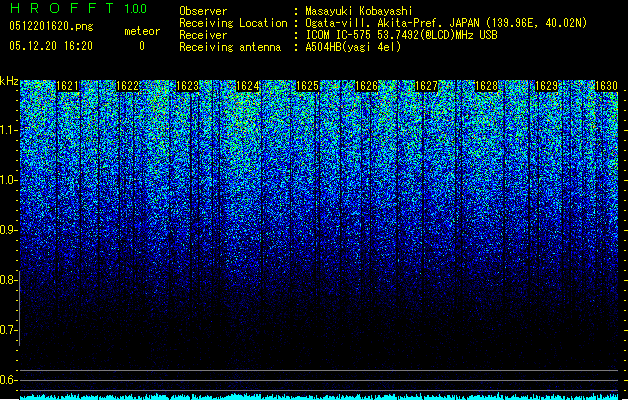Select the Ogata-vill. Akita-Pref. JAPAN location text
Image resolution: width=629 pixels, height=400 pixels.
(446, 23)
